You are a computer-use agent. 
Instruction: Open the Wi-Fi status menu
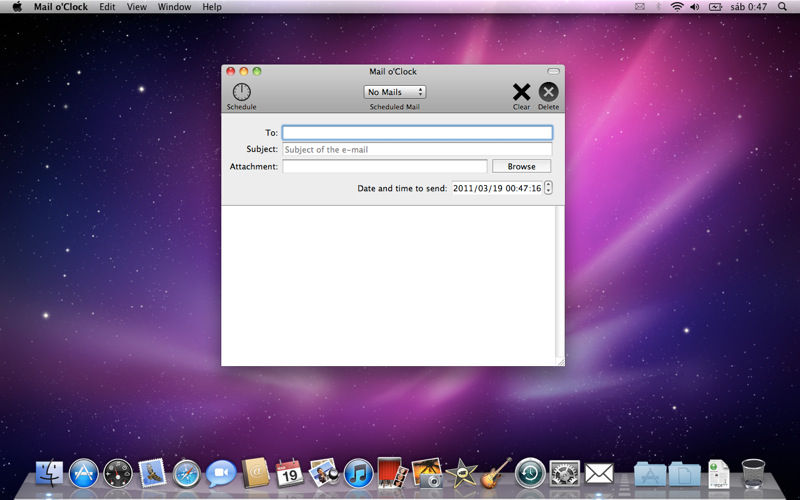click(x=676, y=7)
